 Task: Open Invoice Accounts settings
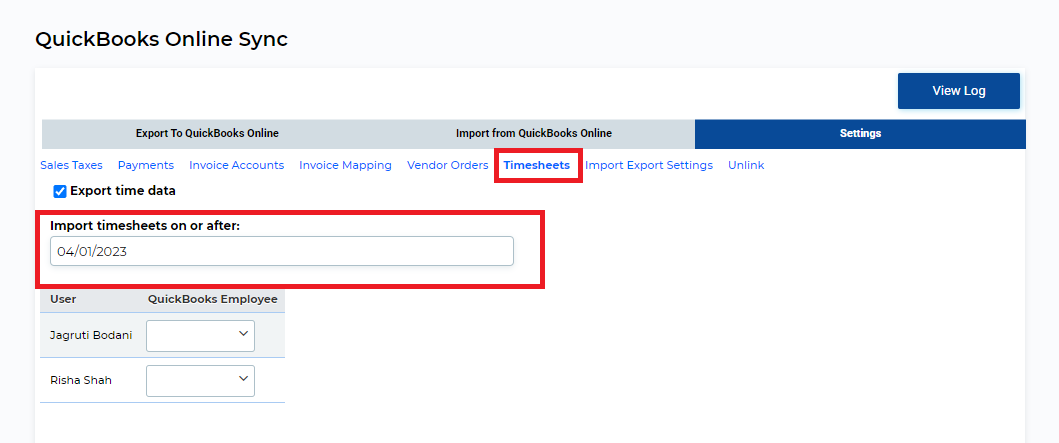click(236, 165)
